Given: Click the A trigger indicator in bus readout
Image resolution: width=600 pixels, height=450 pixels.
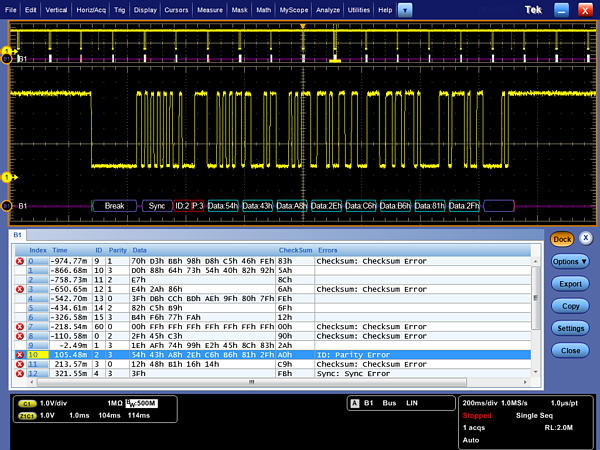Looking at the screenshot, I should tap(354, 403).
